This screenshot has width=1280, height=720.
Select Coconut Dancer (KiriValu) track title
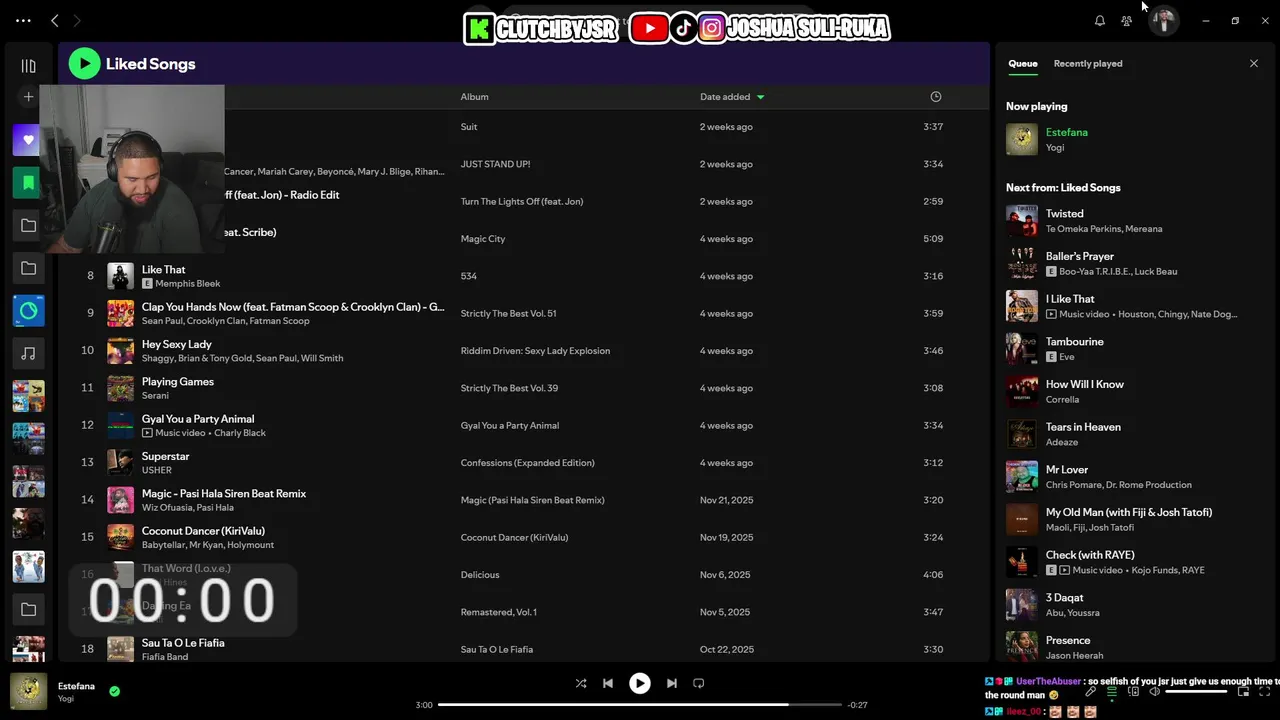pos(203,531)
